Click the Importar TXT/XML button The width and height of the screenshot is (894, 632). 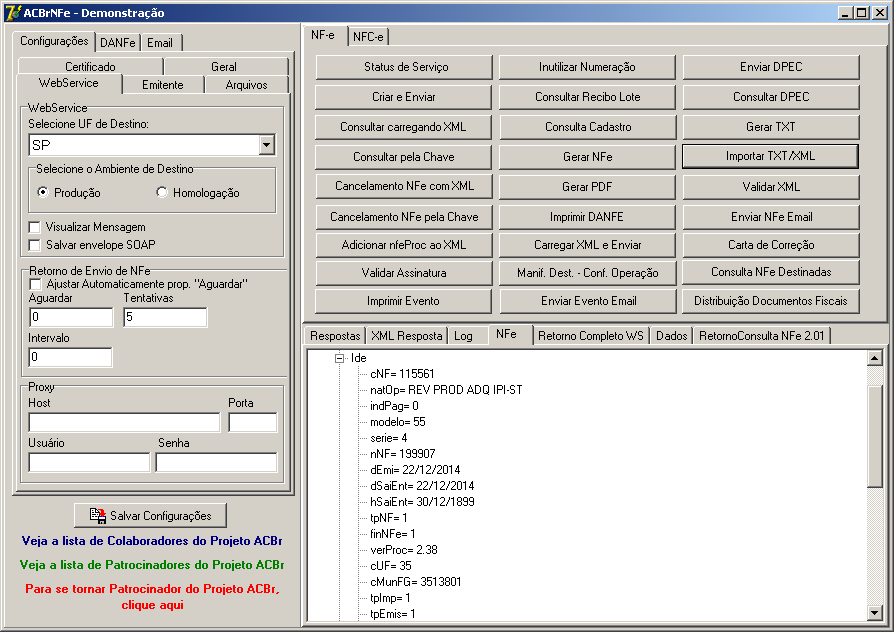(770, 156)
